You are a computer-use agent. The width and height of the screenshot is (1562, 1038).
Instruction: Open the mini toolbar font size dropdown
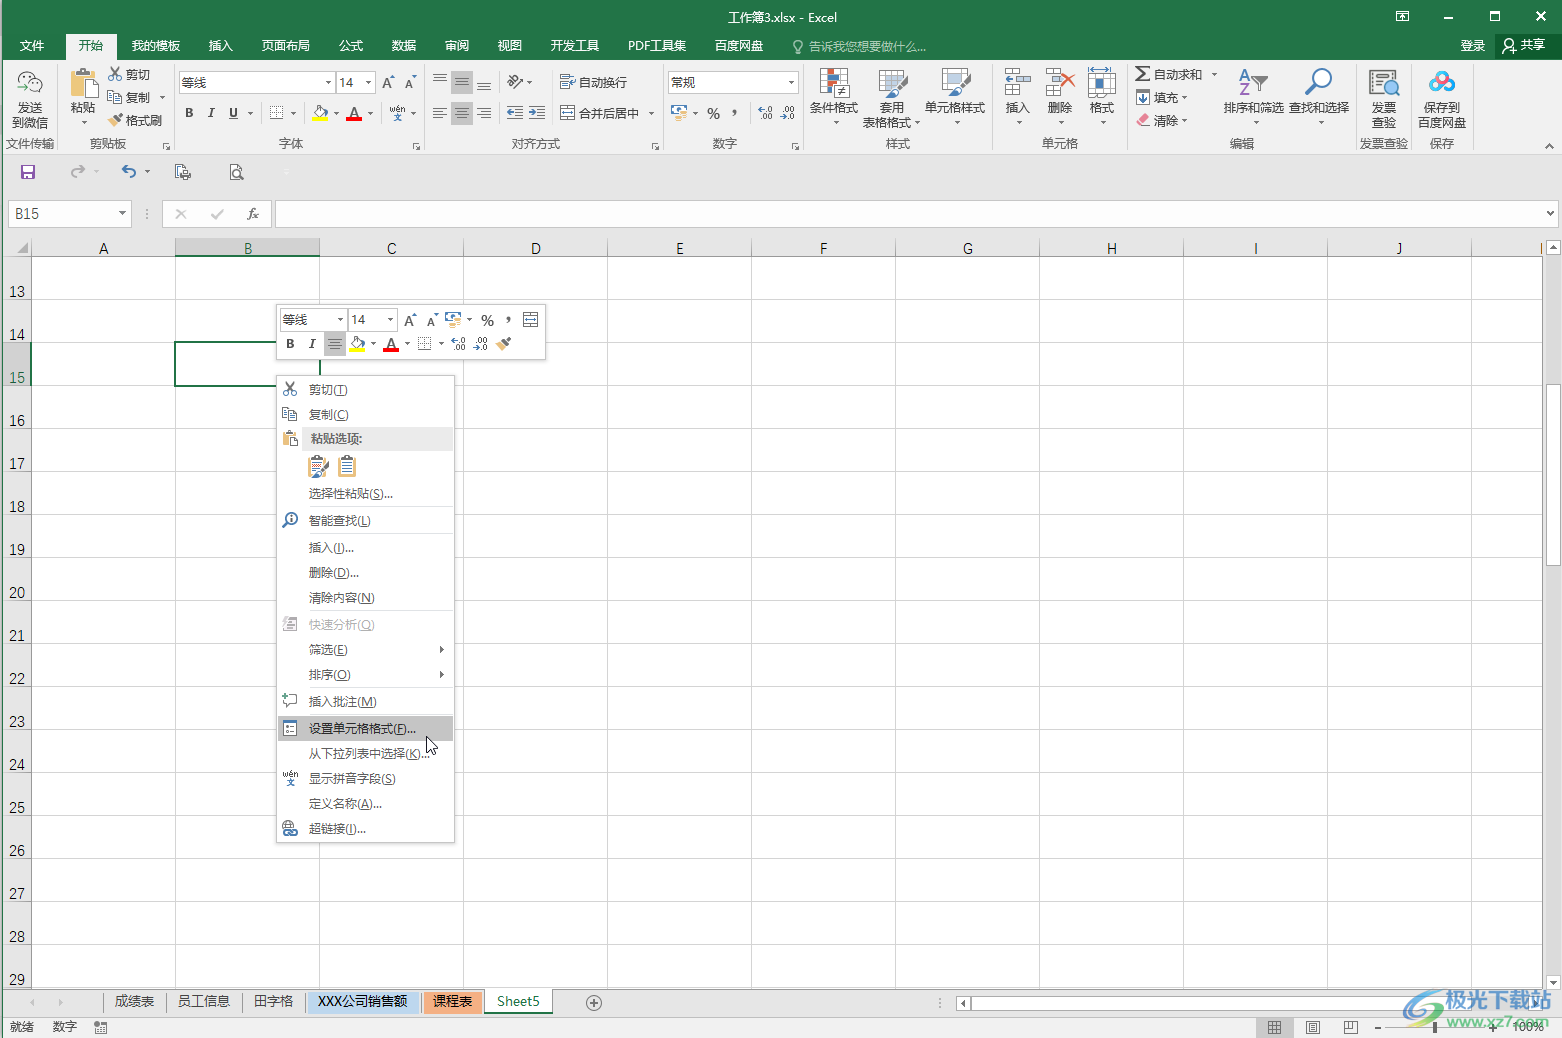390,320
